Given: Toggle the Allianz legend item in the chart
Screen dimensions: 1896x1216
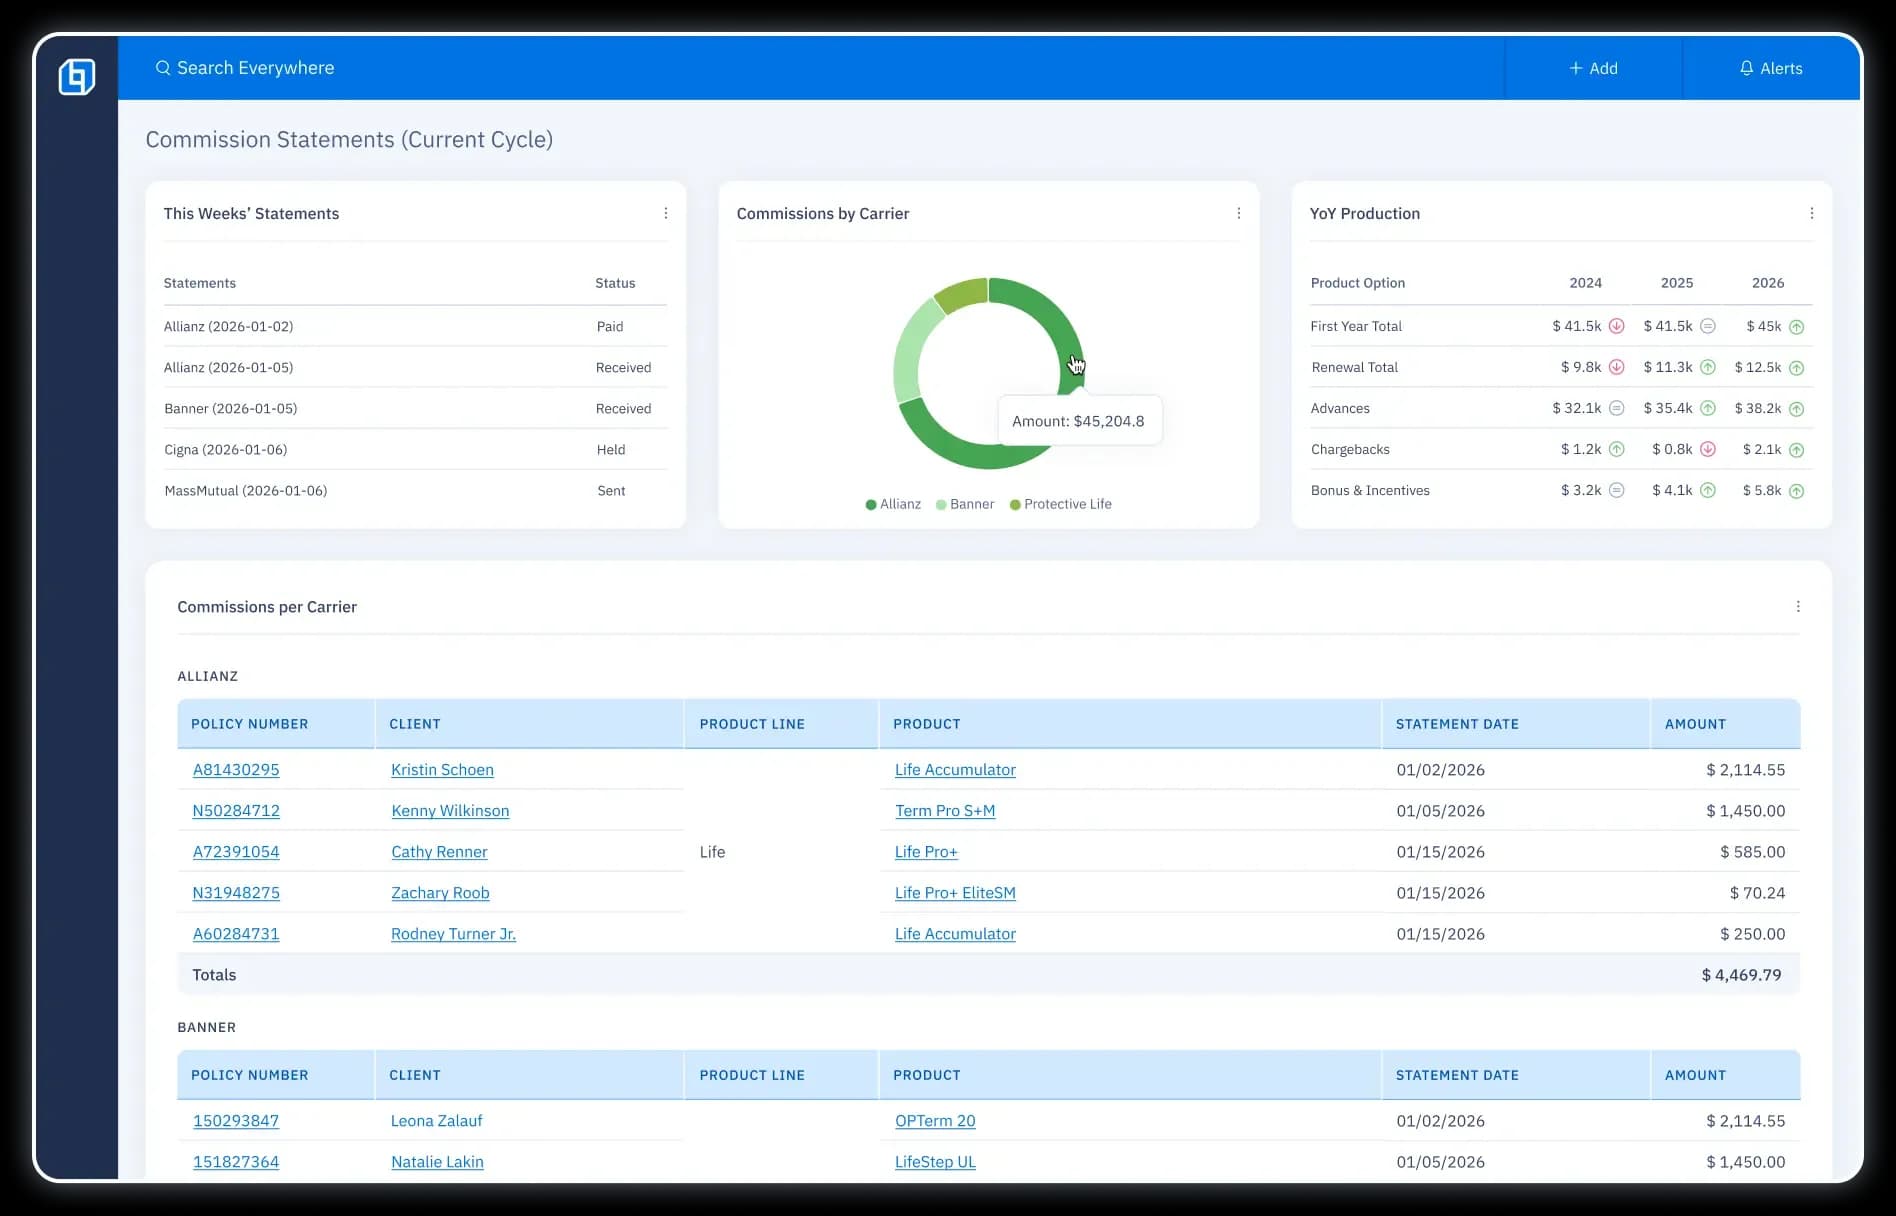Looking at the screenshot, I should [893, 504].
